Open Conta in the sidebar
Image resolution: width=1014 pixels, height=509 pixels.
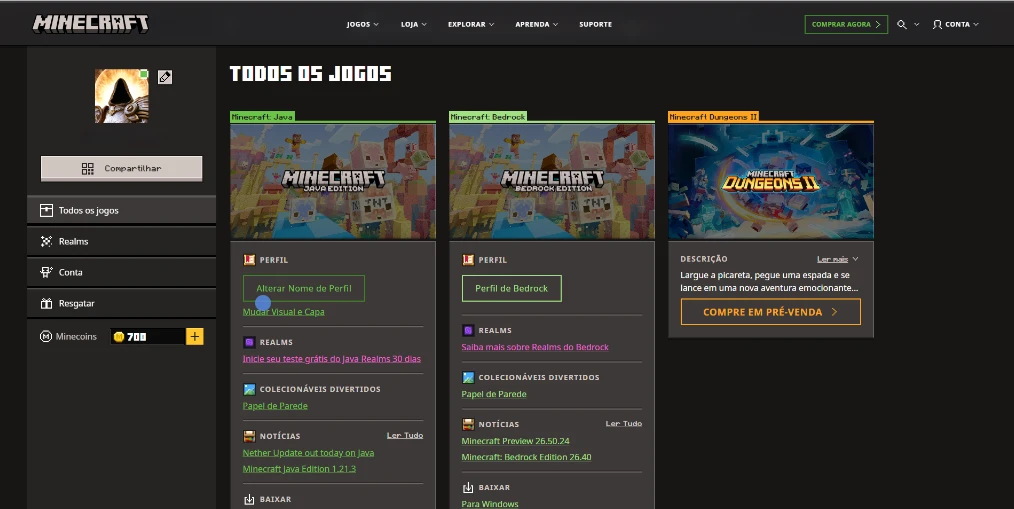122,272
